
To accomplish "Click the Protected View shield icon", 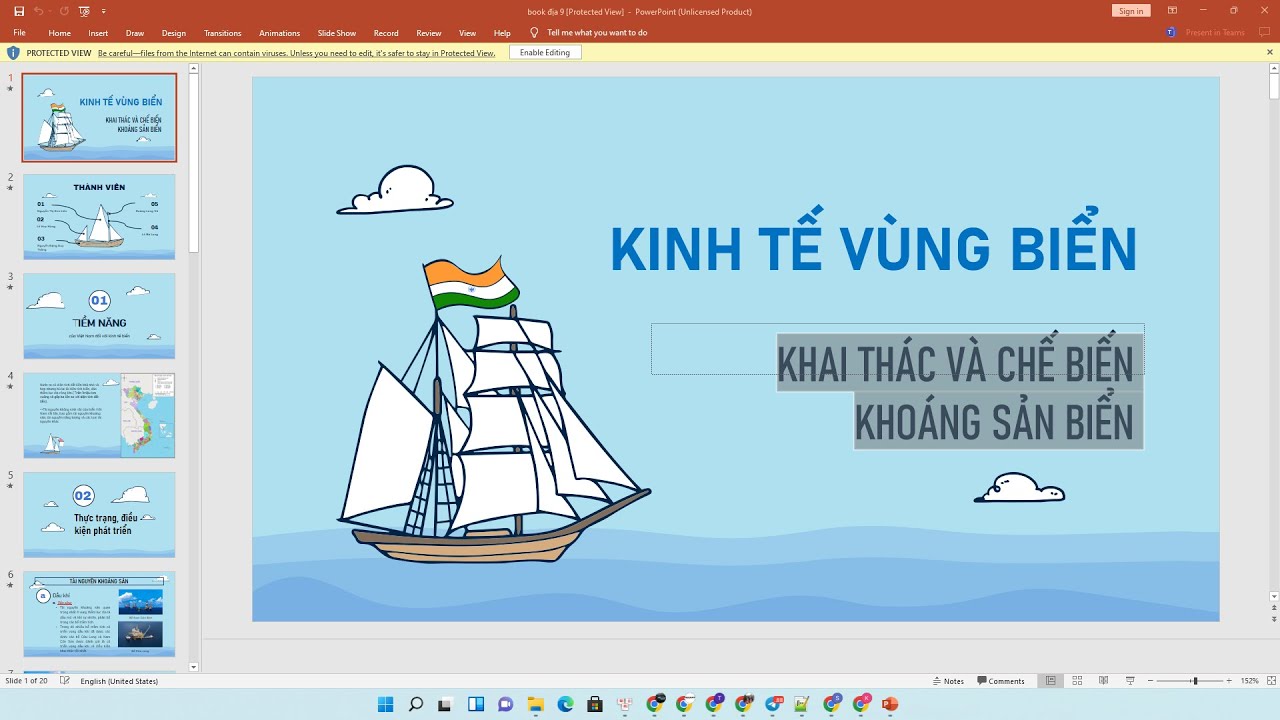I will click(x=13, y=53).
